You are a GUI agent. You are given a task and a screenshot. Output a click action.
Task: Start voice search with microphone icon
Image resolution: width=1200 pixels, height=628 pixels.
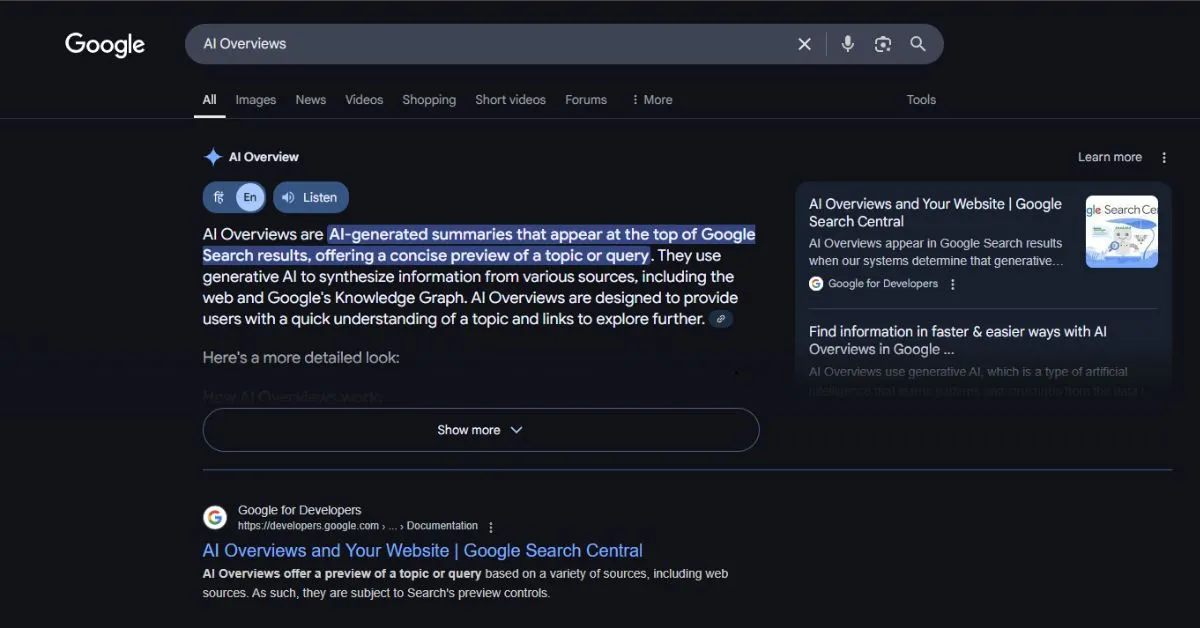point(848,44)
